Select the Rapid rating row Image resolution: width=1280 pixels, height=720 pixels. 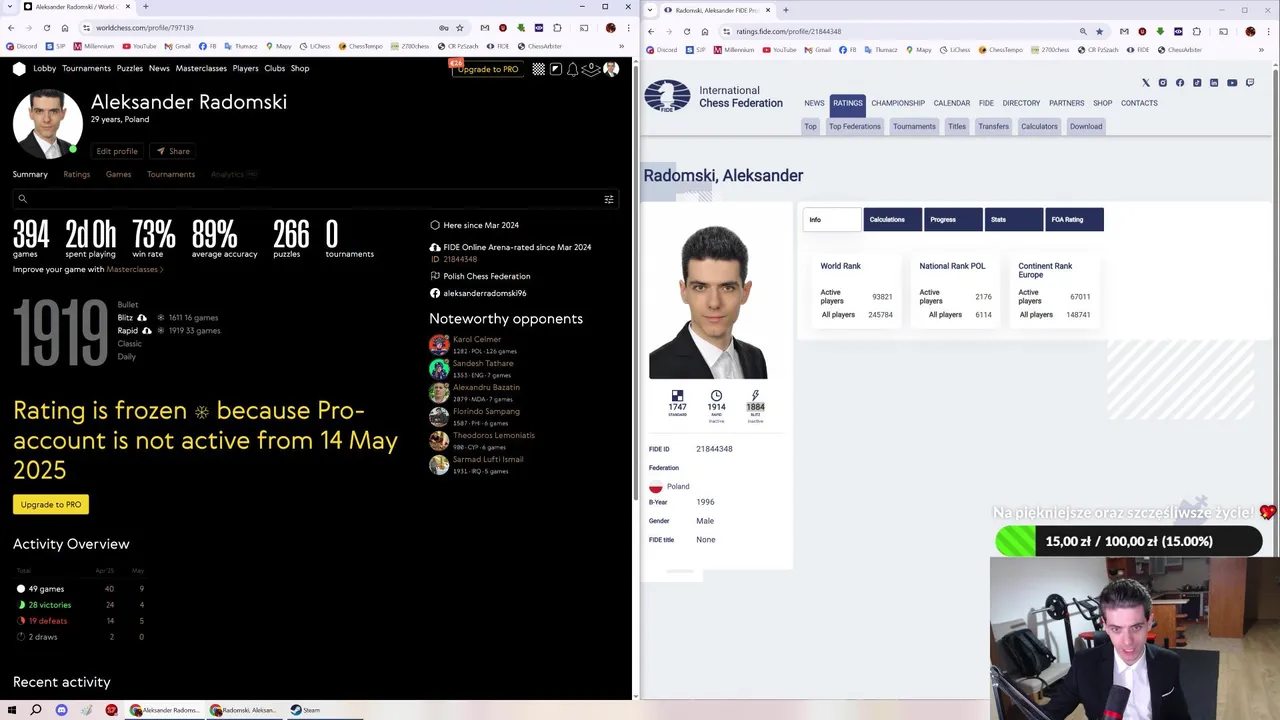168,330
